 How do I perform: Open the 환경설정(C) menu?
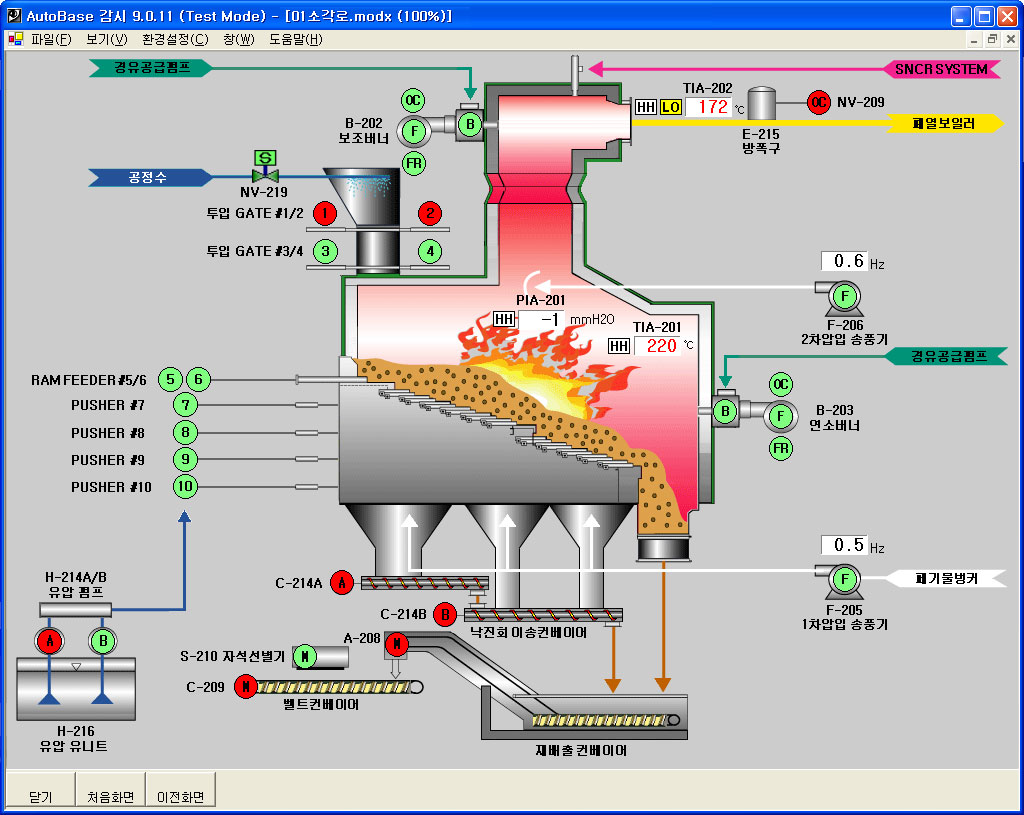coord(175,40)
